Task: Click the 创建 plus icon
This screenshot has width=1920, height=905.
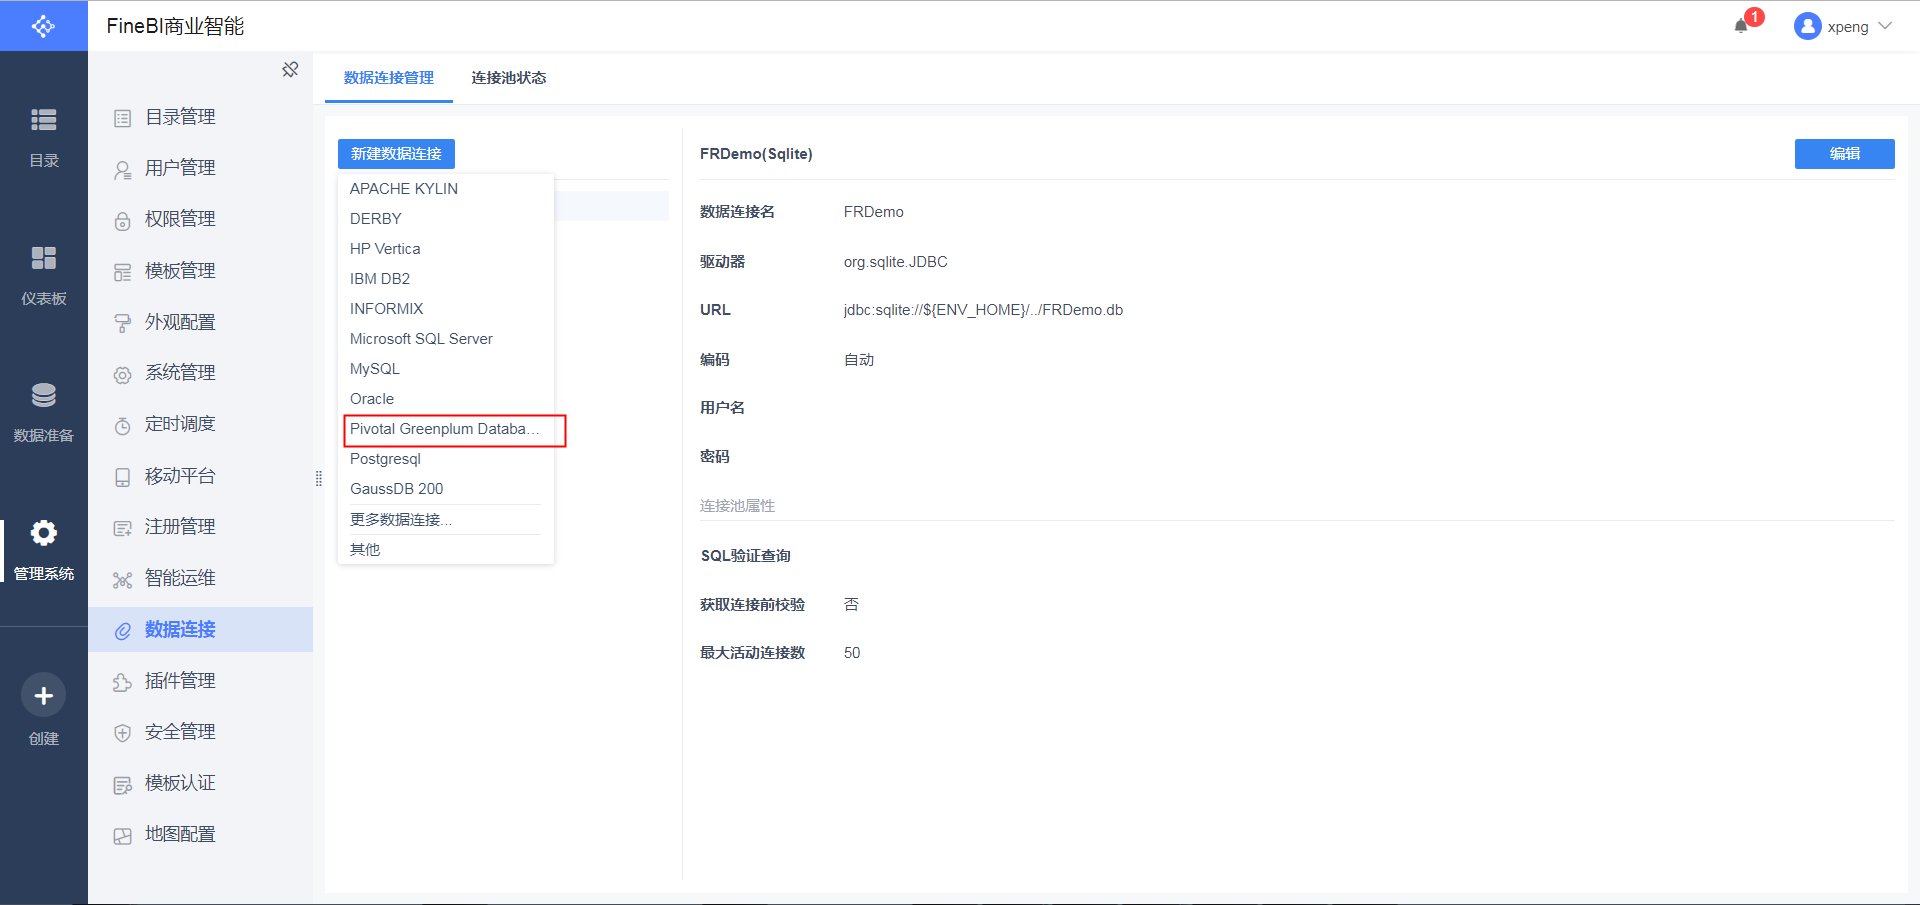Action: tap(43, 695)
